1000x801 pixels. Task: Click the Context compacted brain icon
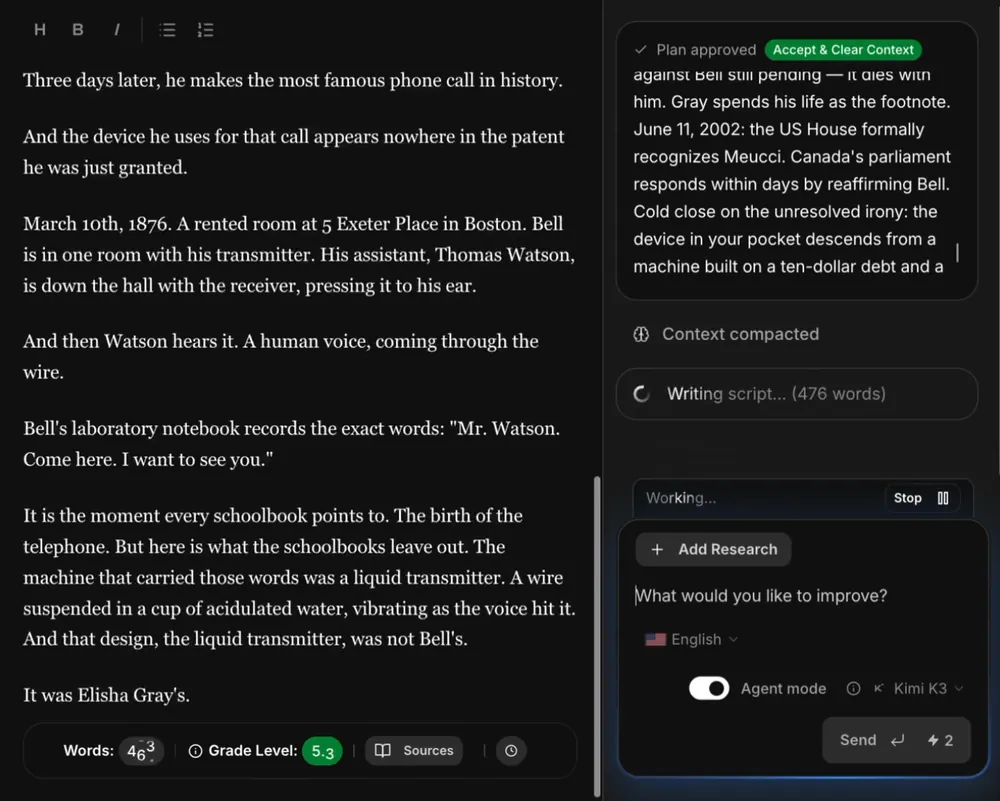point(641,334)
